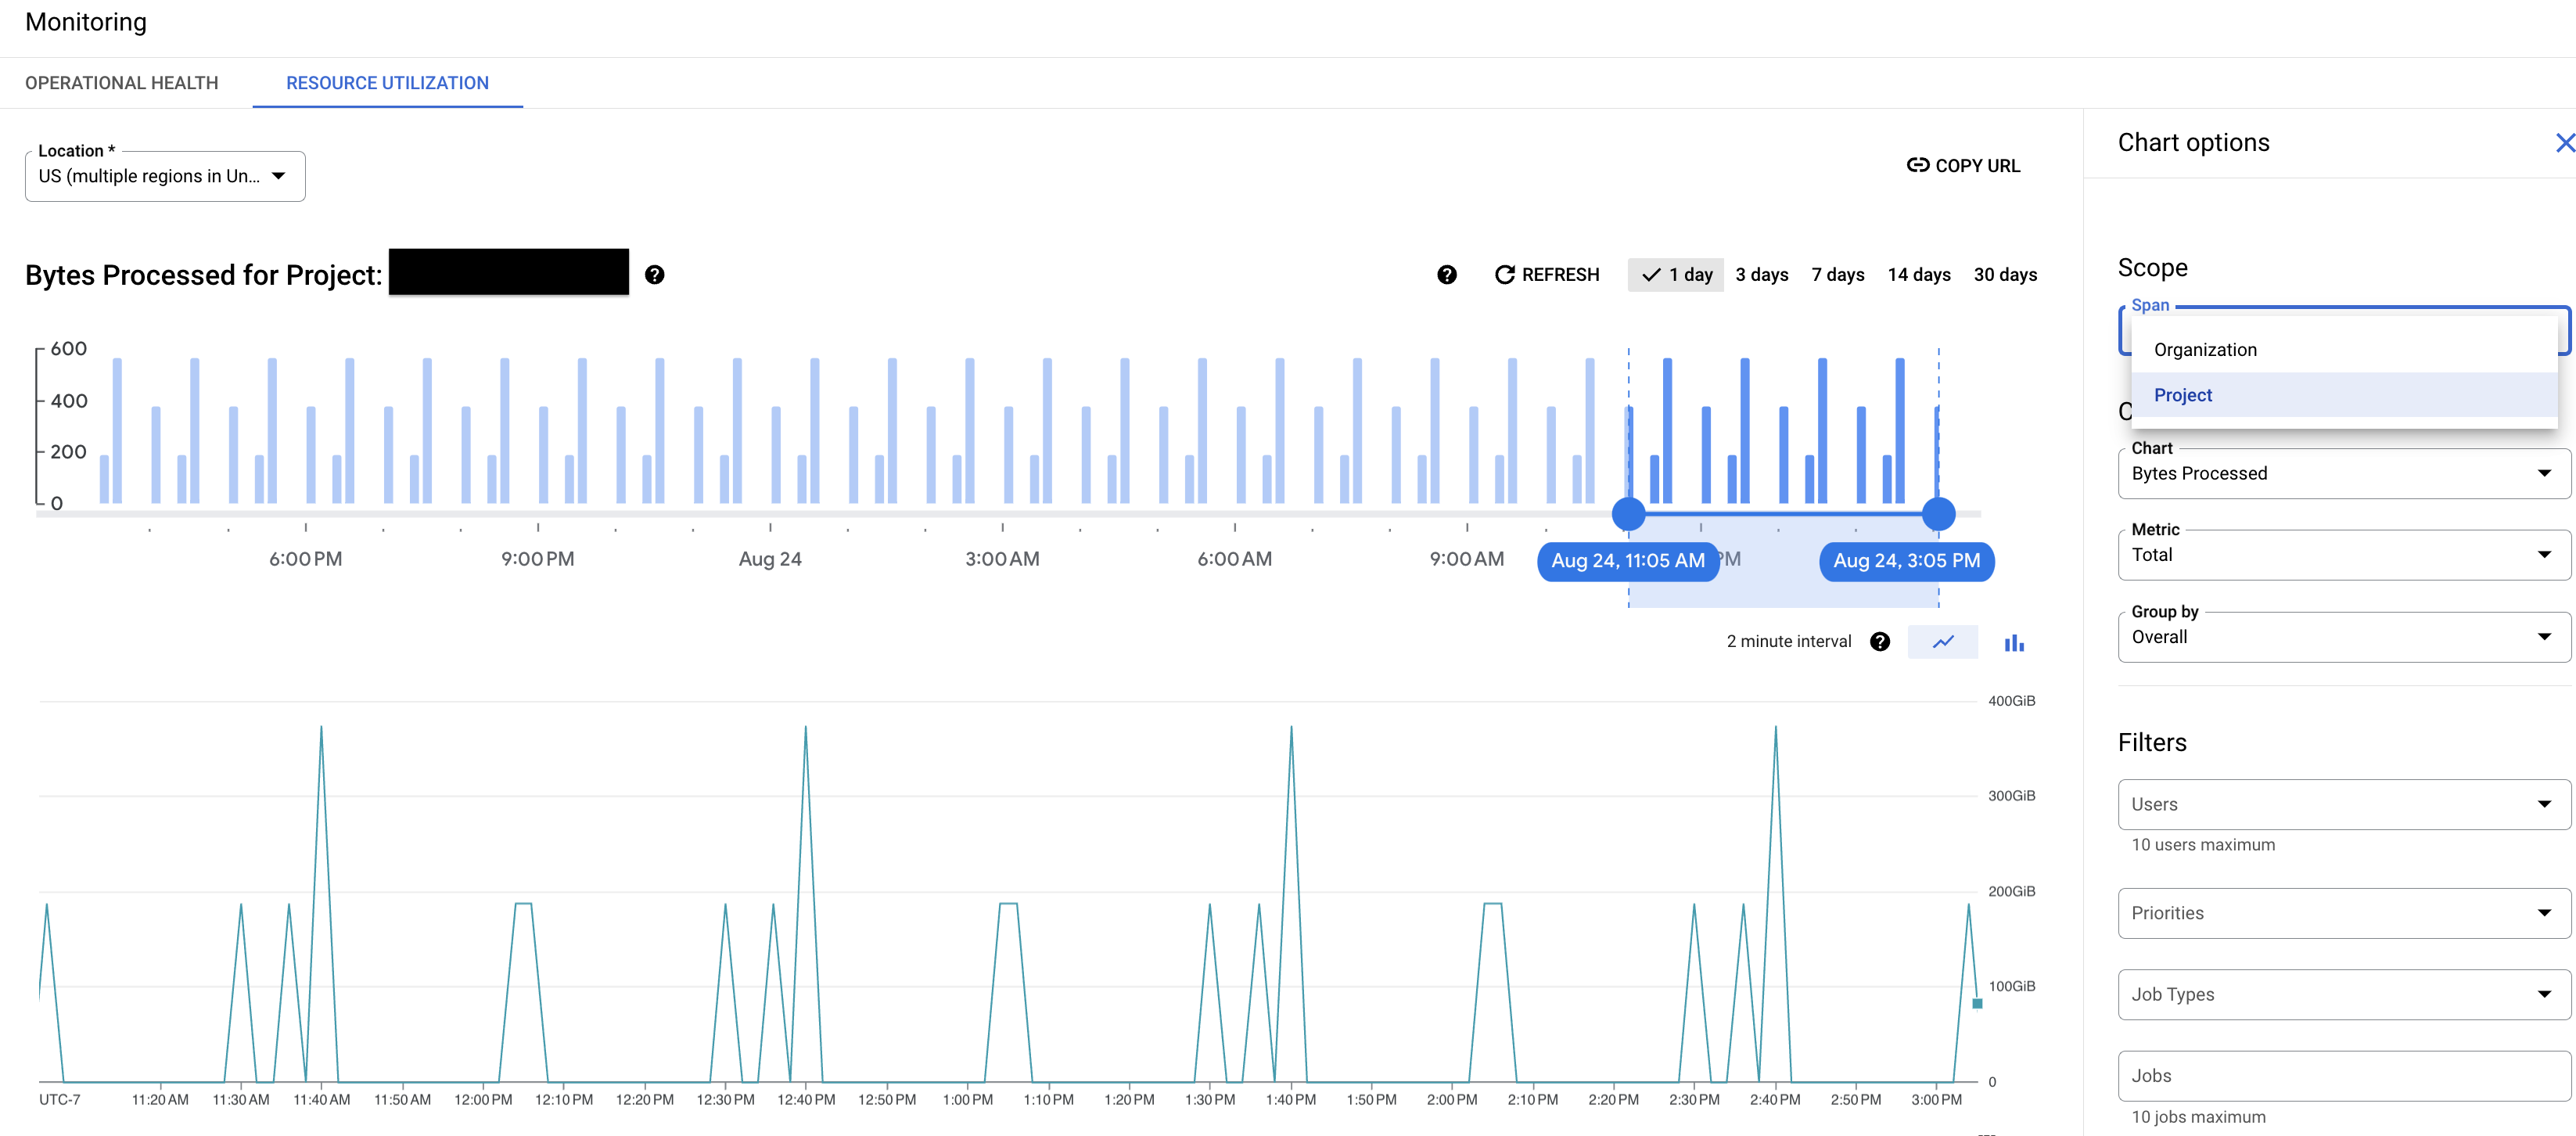Switch to Operational Health tab
Image resolution: width=2576 pixels, height=1136 pixels.
124,82
